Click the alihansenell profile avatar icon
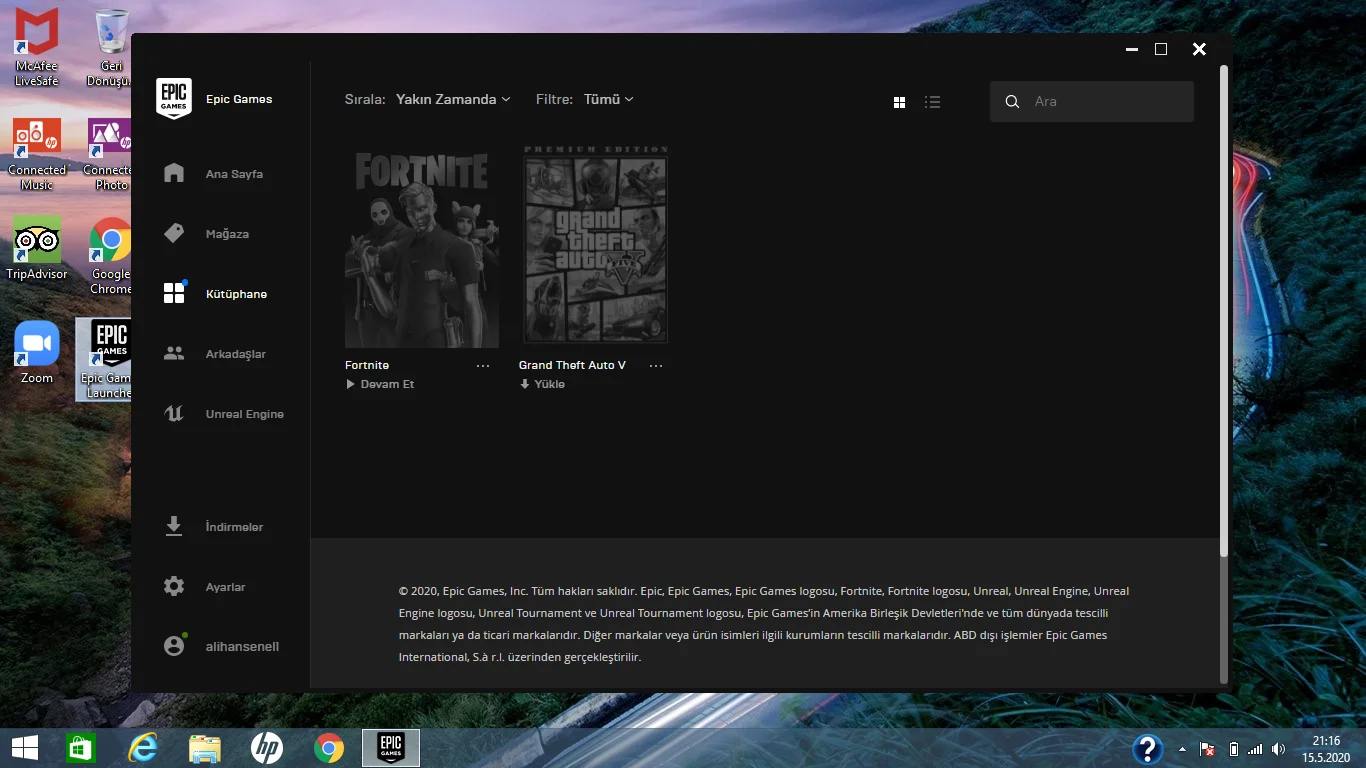1366x768 pixels. (x=174, y=646)
